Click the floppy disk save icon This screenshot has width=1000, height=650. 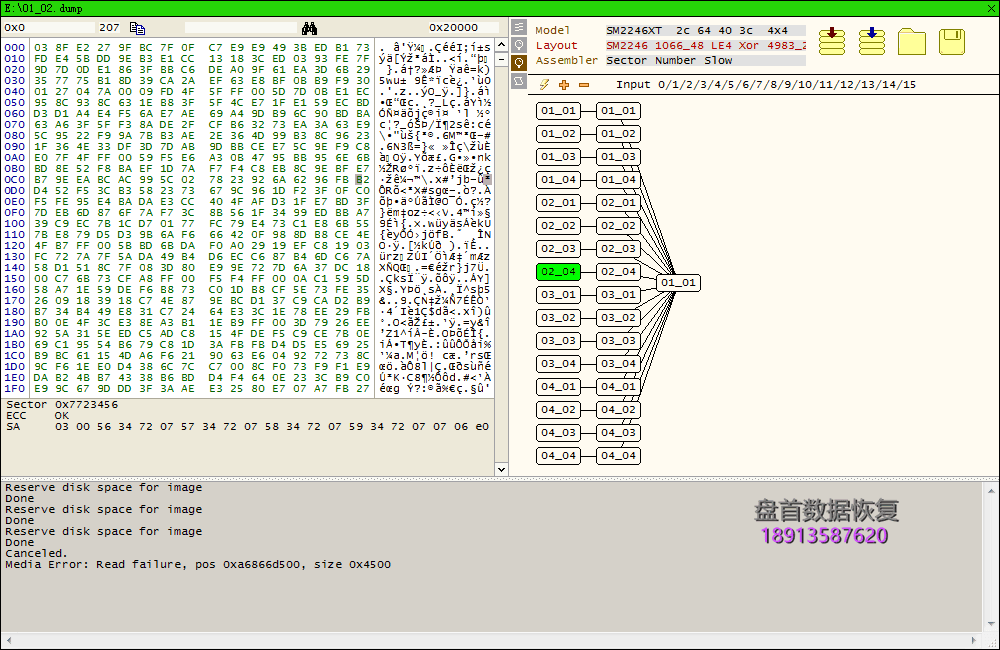click(x=952, y=41)
